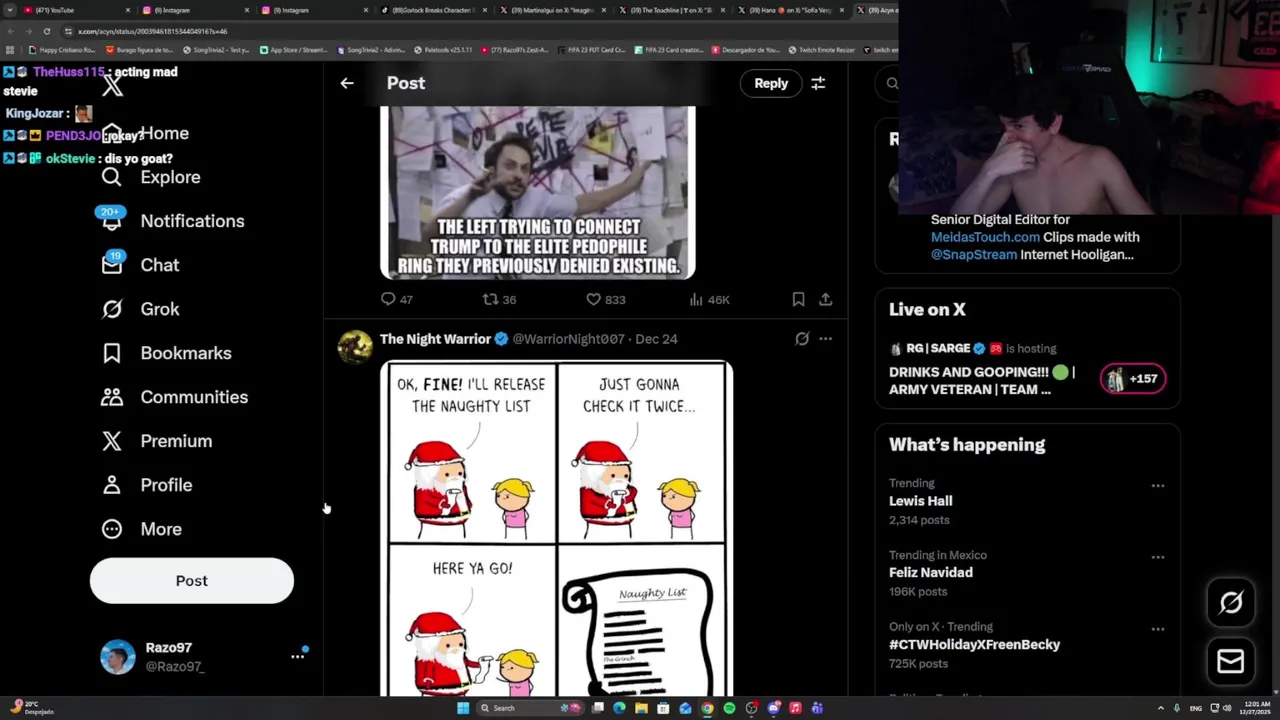Click the large Post button in the sidebar

click(x=192, y=580)
